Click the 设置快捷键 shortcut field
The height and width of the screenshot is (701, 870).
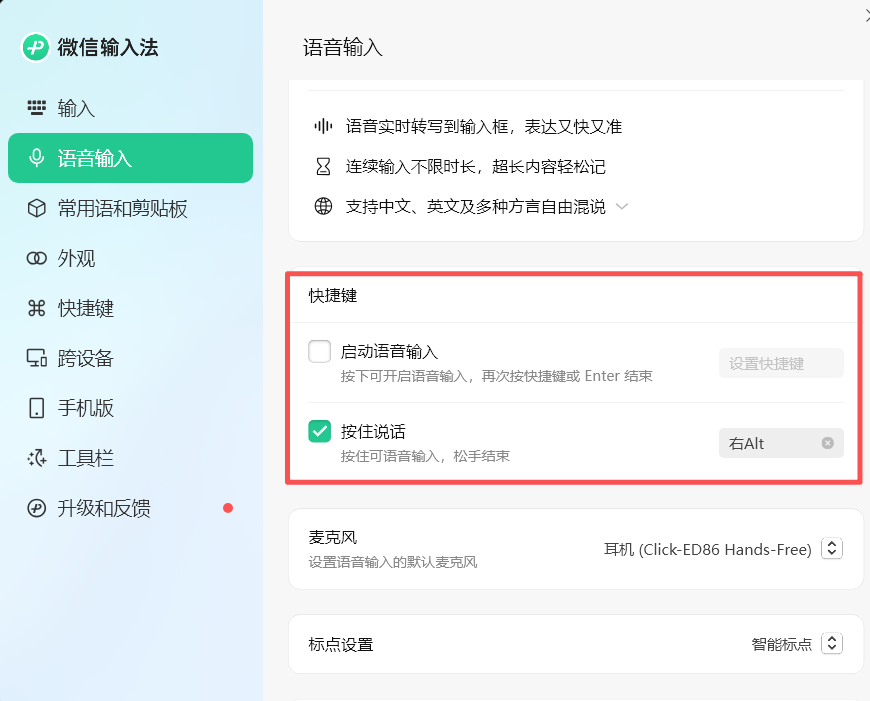tap(781, 363)
